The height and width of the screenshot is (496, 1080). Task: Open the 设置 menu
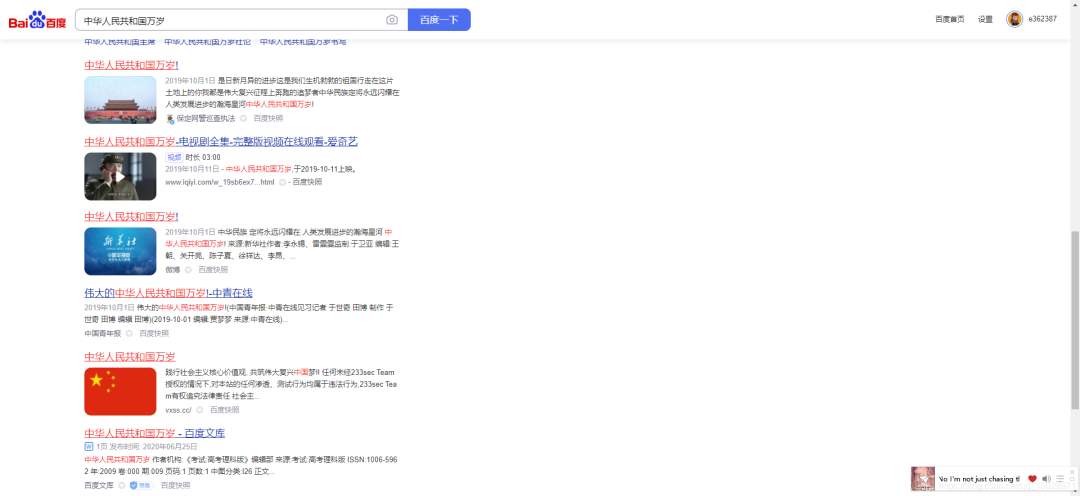coord(985,19)
